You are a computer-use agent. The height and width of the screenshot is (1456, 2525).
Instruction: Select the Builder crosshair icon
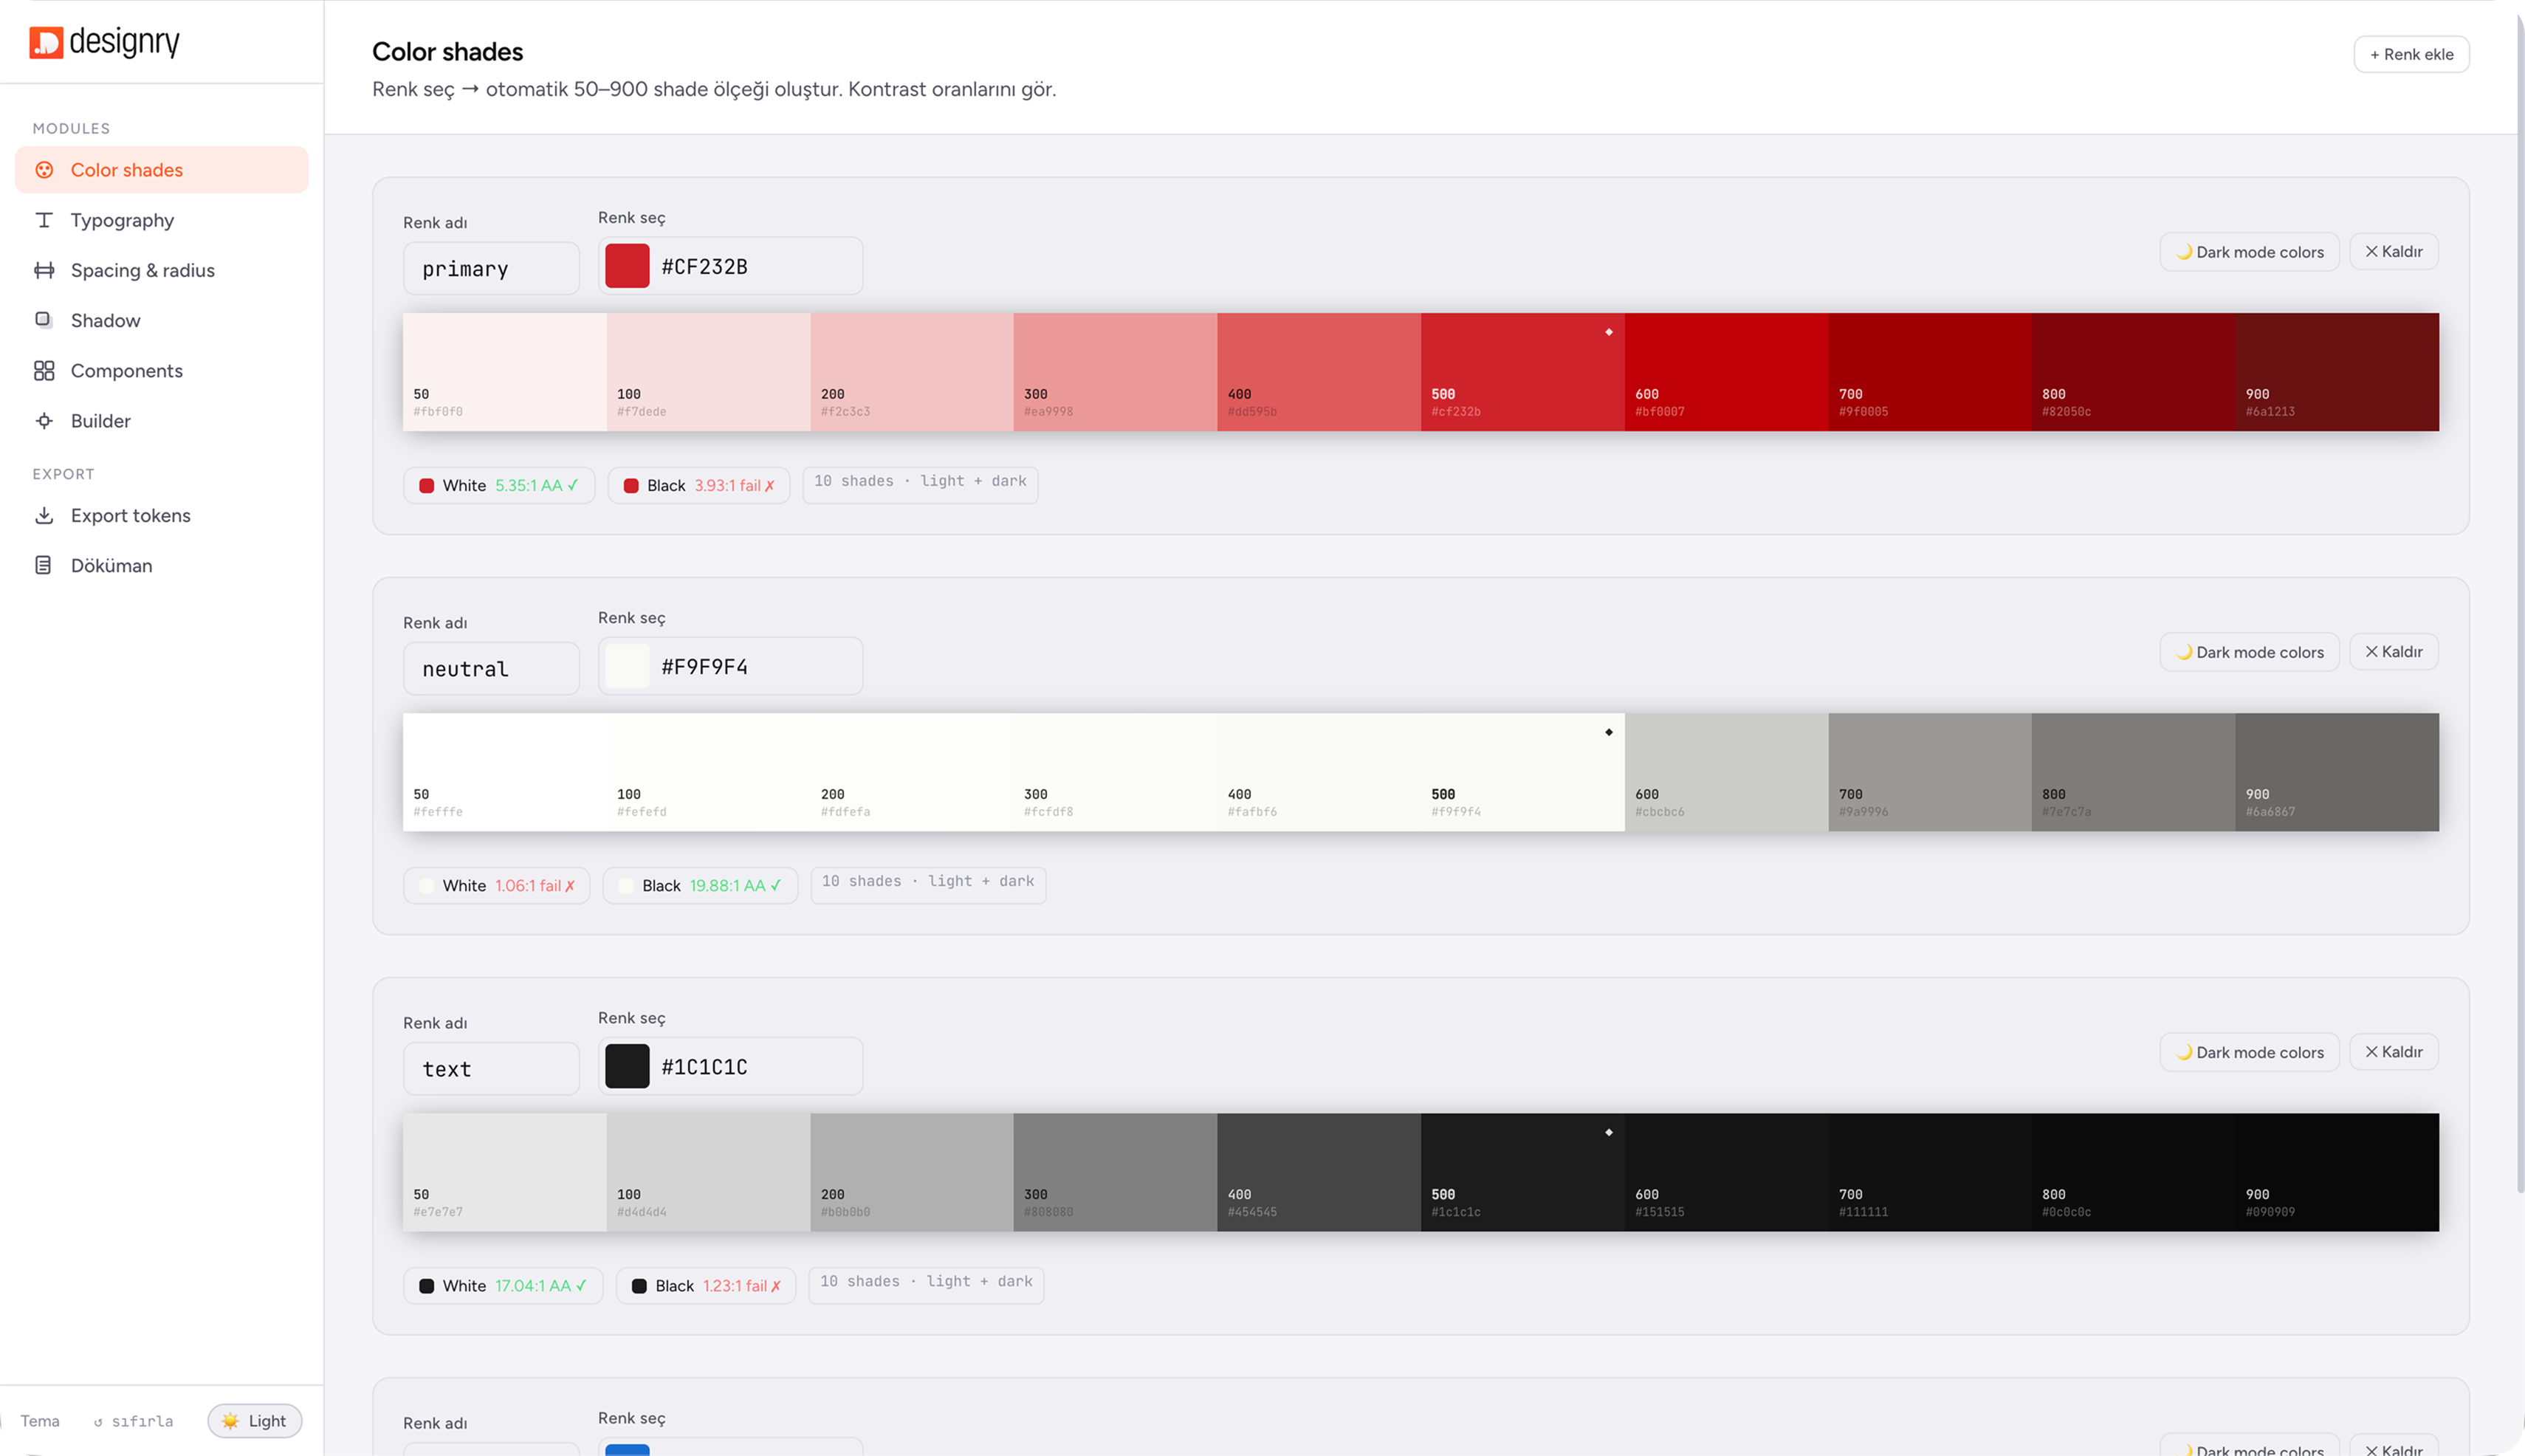(44, 421)
